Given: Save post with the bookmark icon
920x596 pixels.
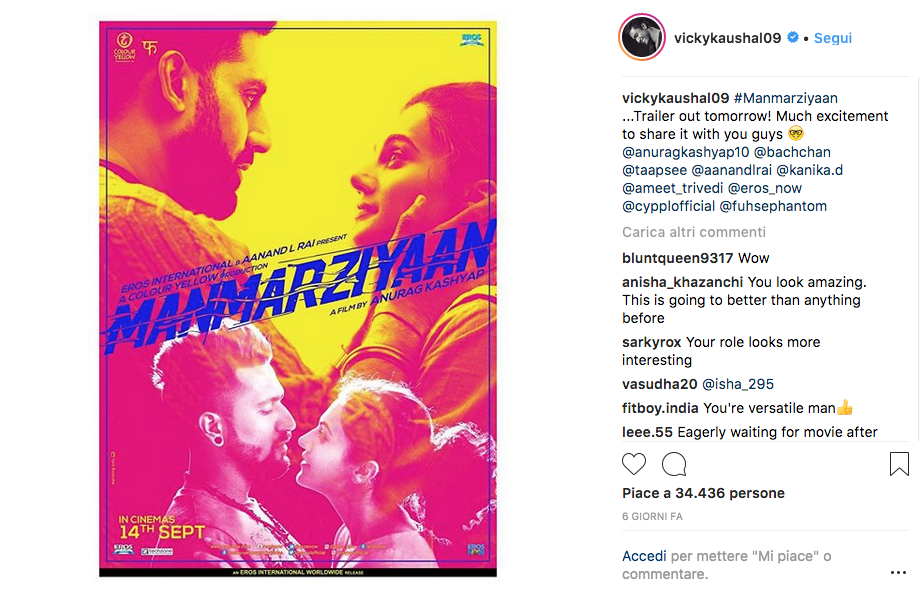Looking at the screenshot, I should coord(899,463).
